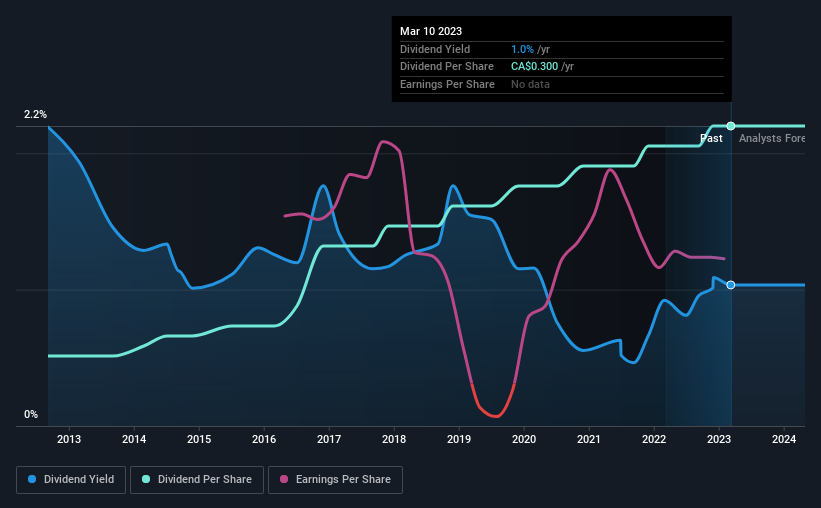This screenshot has width=821, height=508.
Task: Click the blue Dividend Yield legend dot
Action: pos(32,479)
